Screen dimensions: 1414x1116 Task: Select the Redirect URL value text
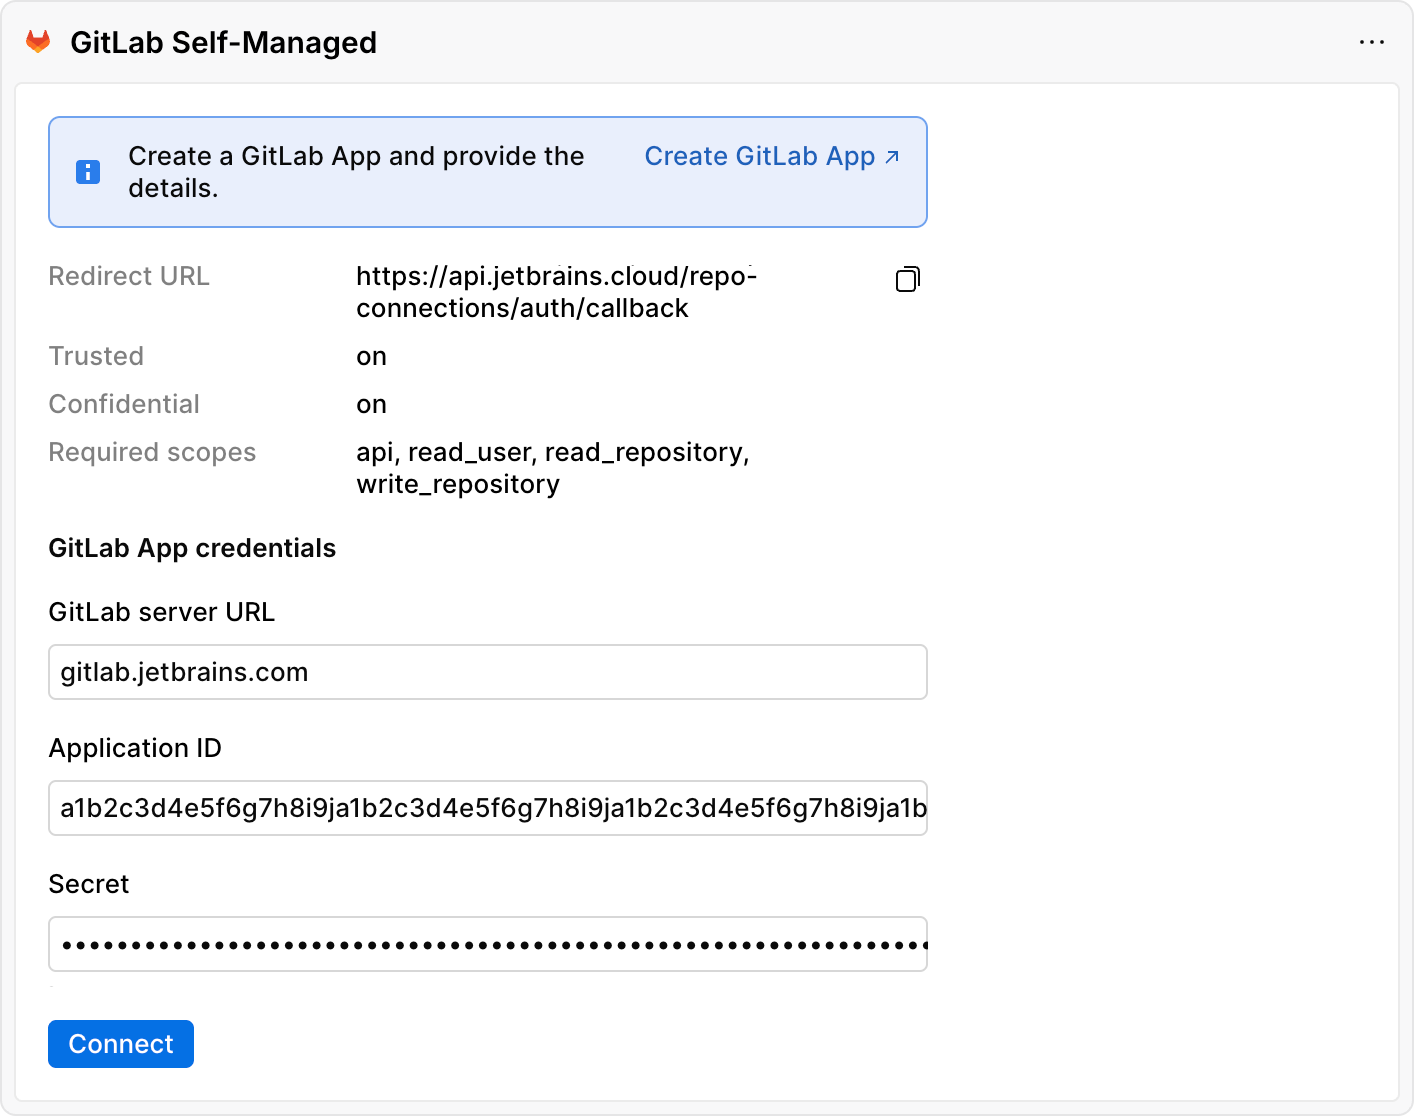[x=557, y=292]
